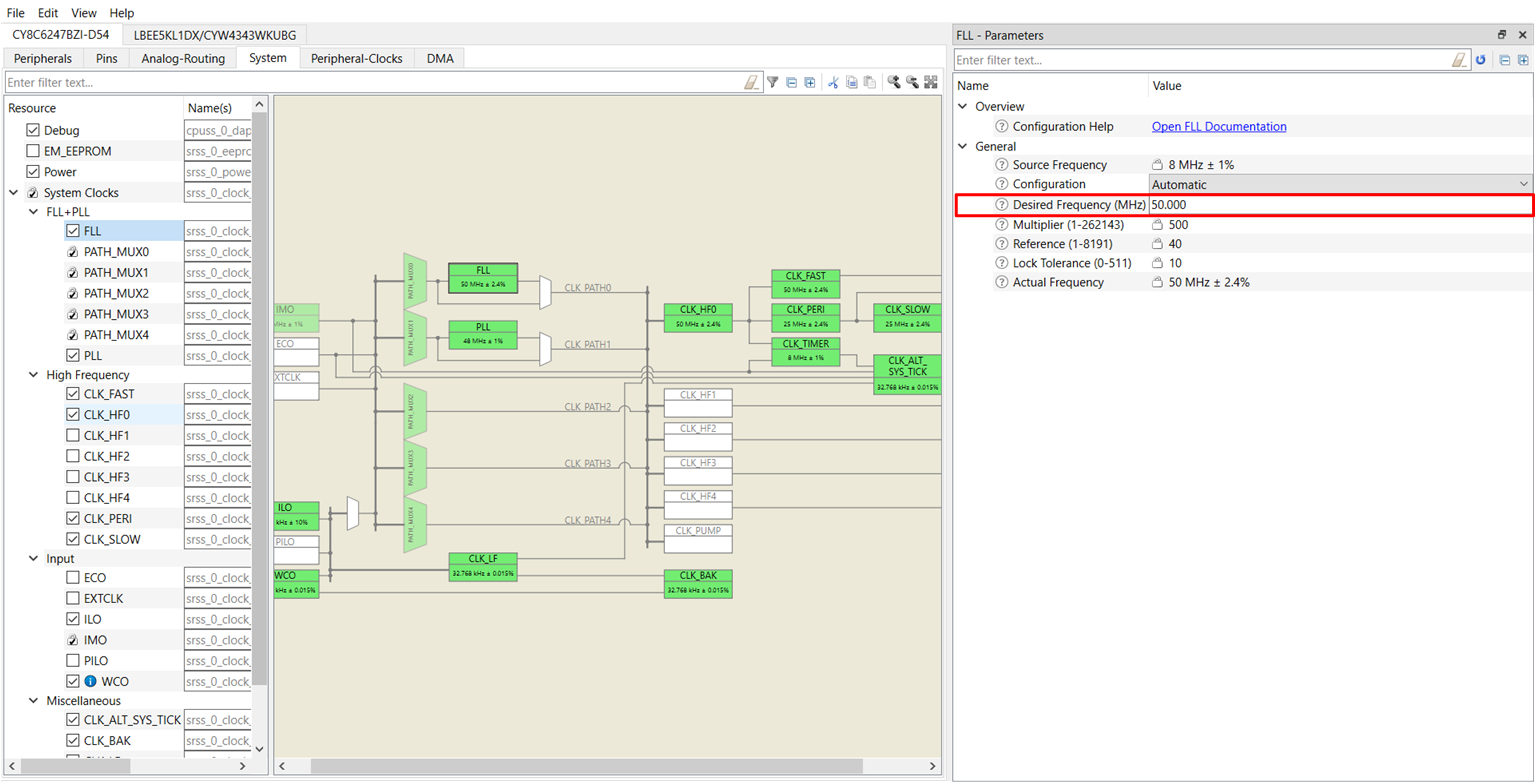Open the Configuration Automatic dropdown
The image size is (1536, 783).
[x=1341, y=184]
